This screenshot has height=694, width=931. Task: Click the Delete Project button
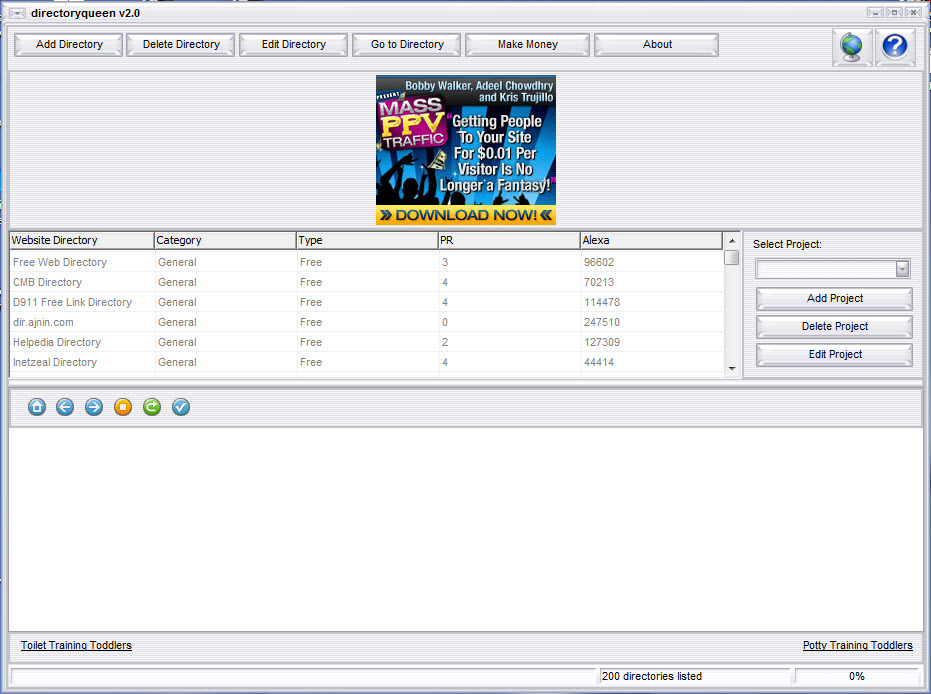(834, 327)
